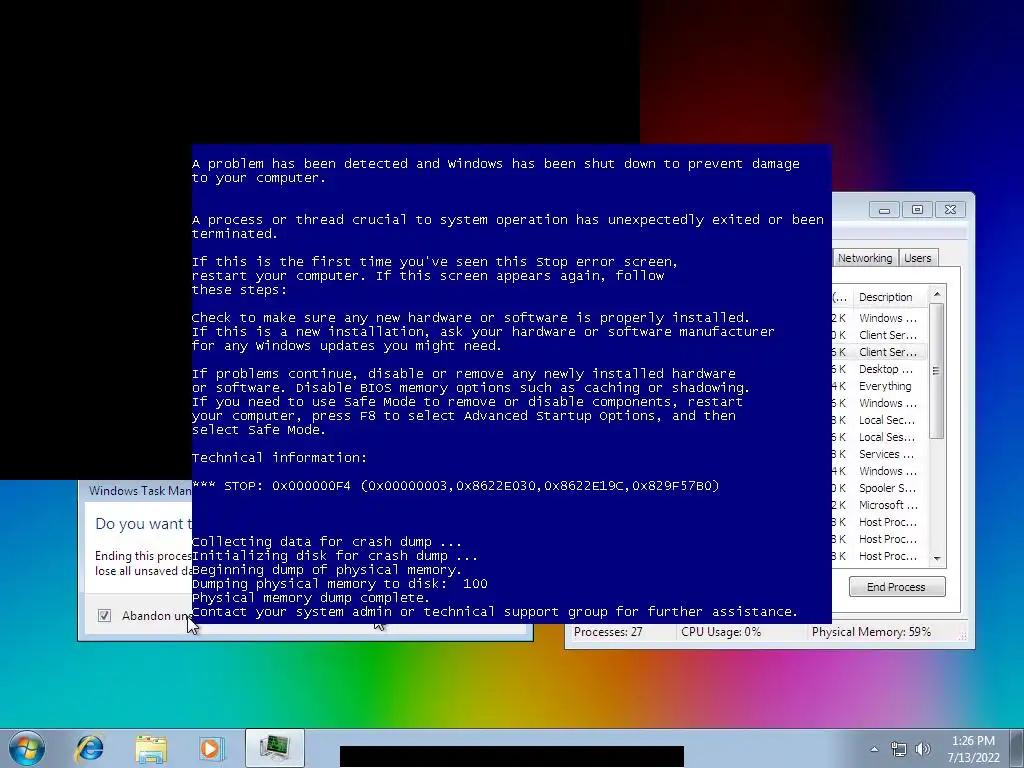Click the Show Desktop strip at taskbar end
1024x768 pixels.
point(1017,749)
